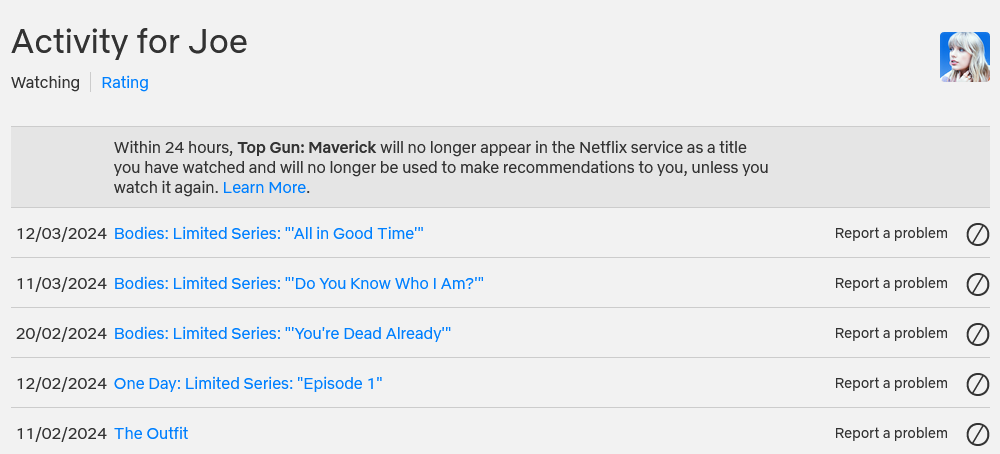Screen dimensions: 1000x454
Task: Open The Outfit title link
Action: tap(151, 434)
